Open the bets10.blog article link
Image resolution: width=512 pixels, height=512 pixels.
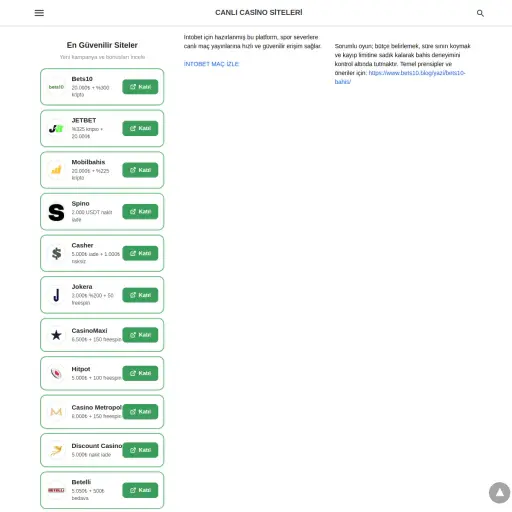400,77
